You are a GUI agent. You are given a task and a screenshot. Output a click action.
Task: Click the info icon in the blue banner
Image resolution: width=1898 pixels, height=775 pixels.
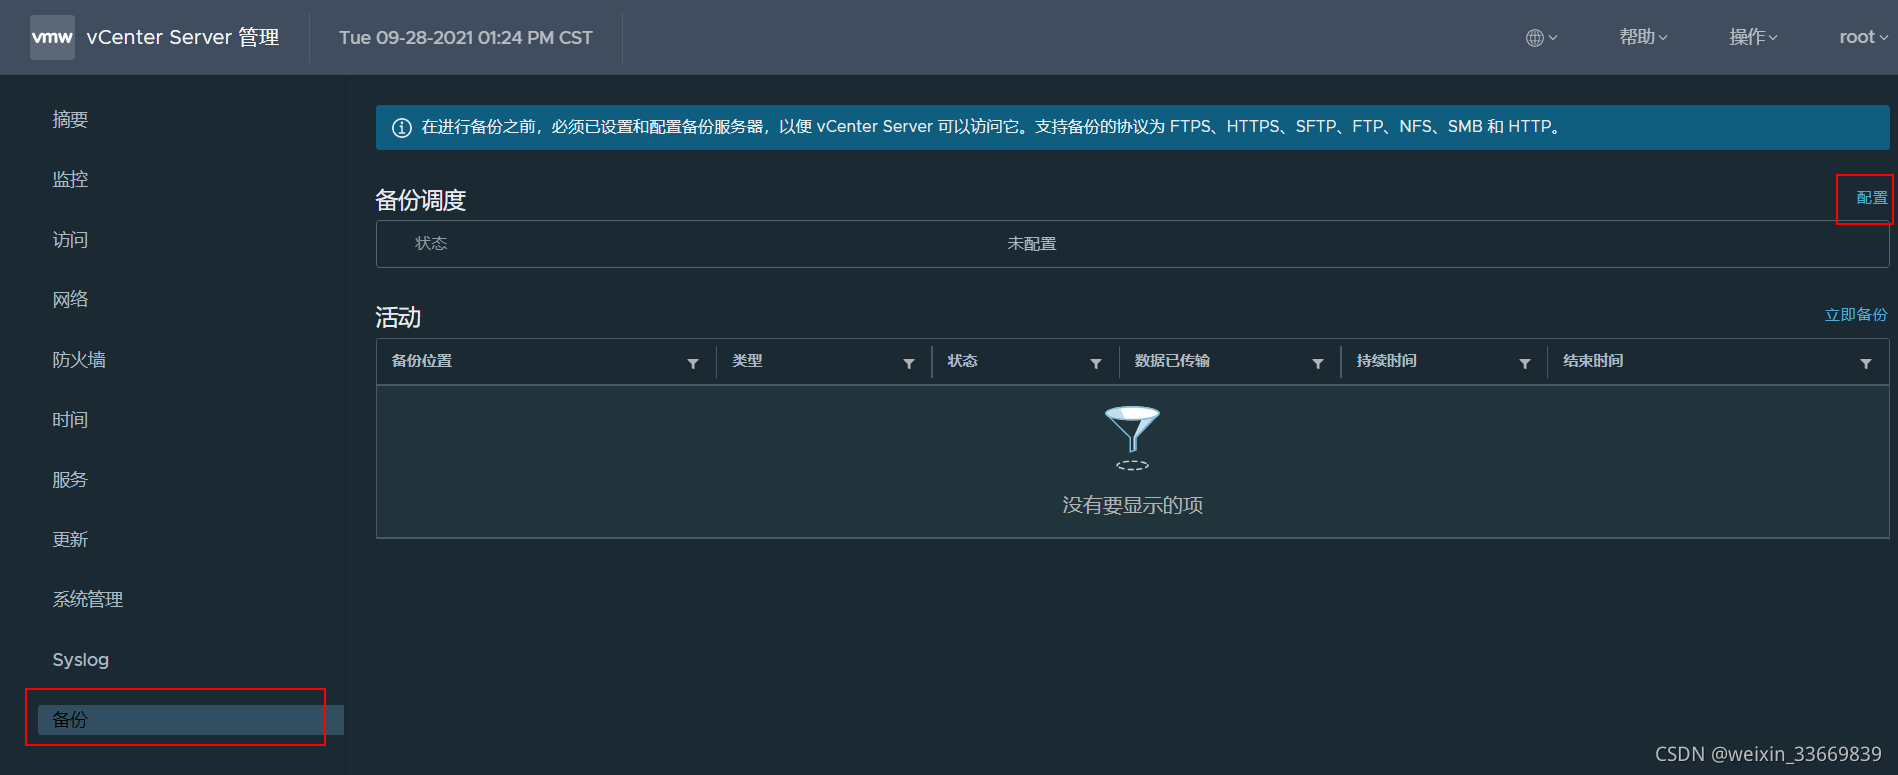(x=401, y=128)
